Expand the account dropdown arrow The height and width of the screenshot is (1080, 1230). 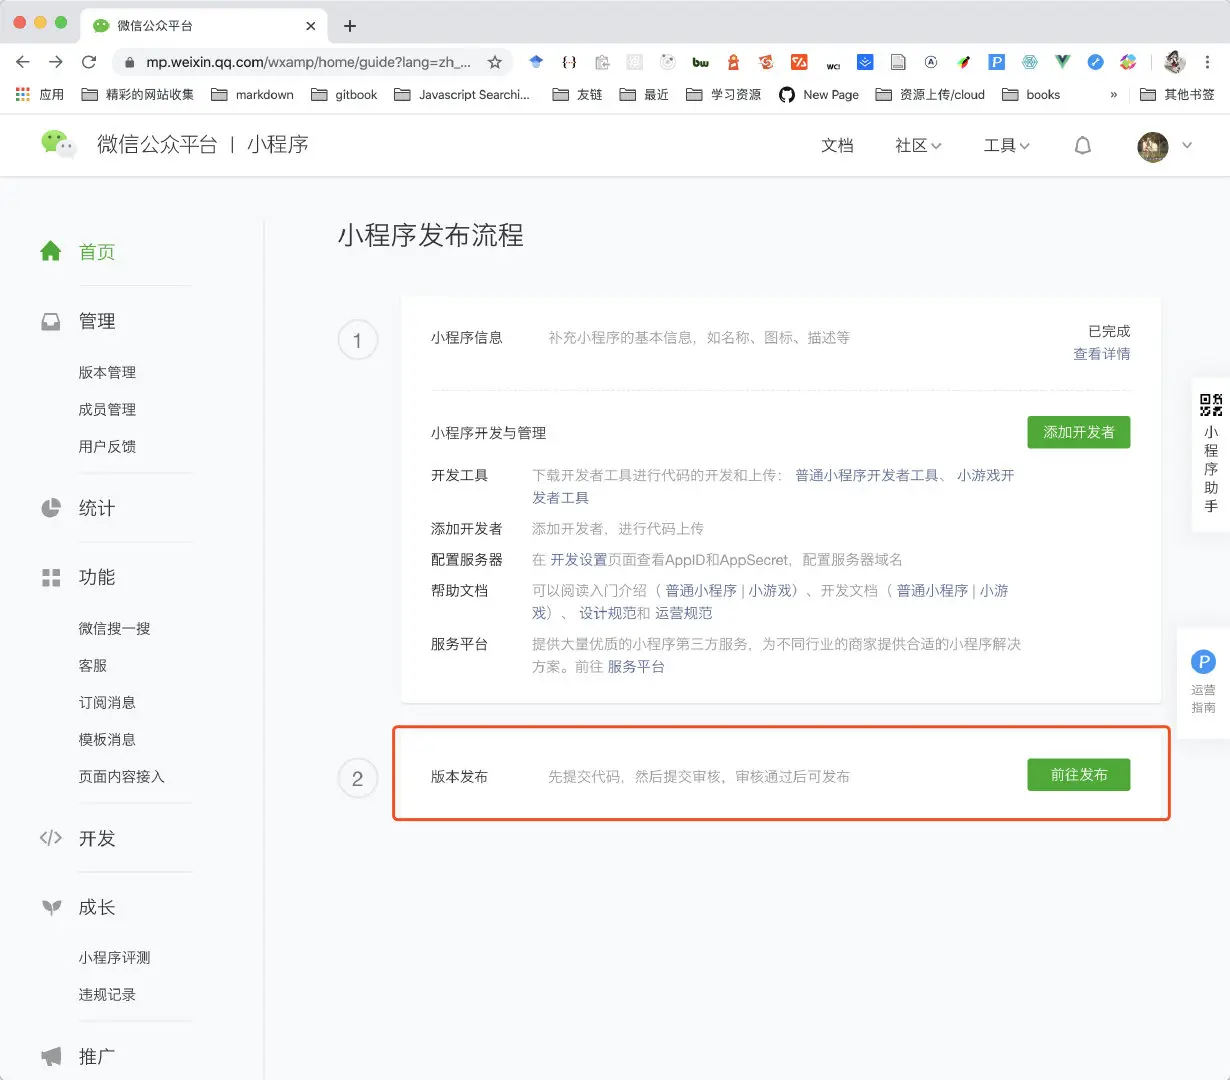click(1187, 146)
